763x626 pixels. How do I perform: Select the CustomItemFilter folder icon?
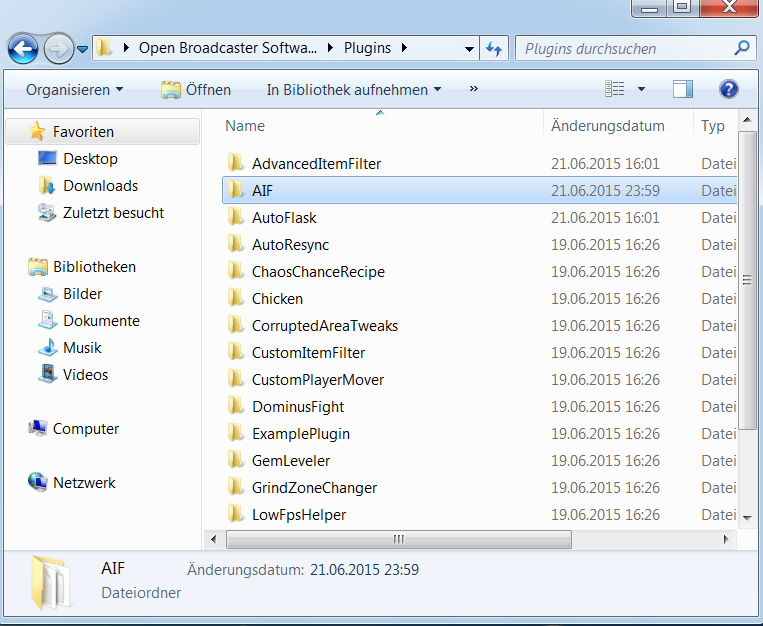(236, 352)
